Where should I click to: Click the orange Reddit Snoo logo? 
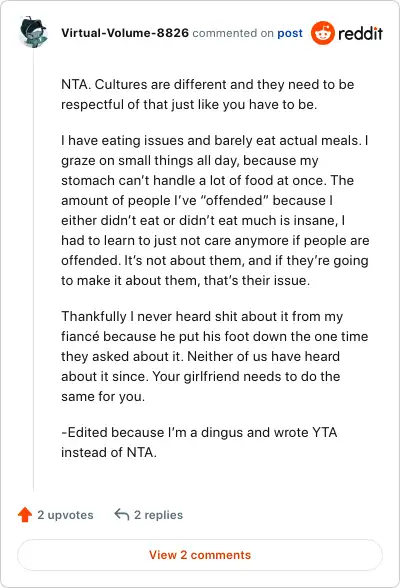(x=322, y=33)
